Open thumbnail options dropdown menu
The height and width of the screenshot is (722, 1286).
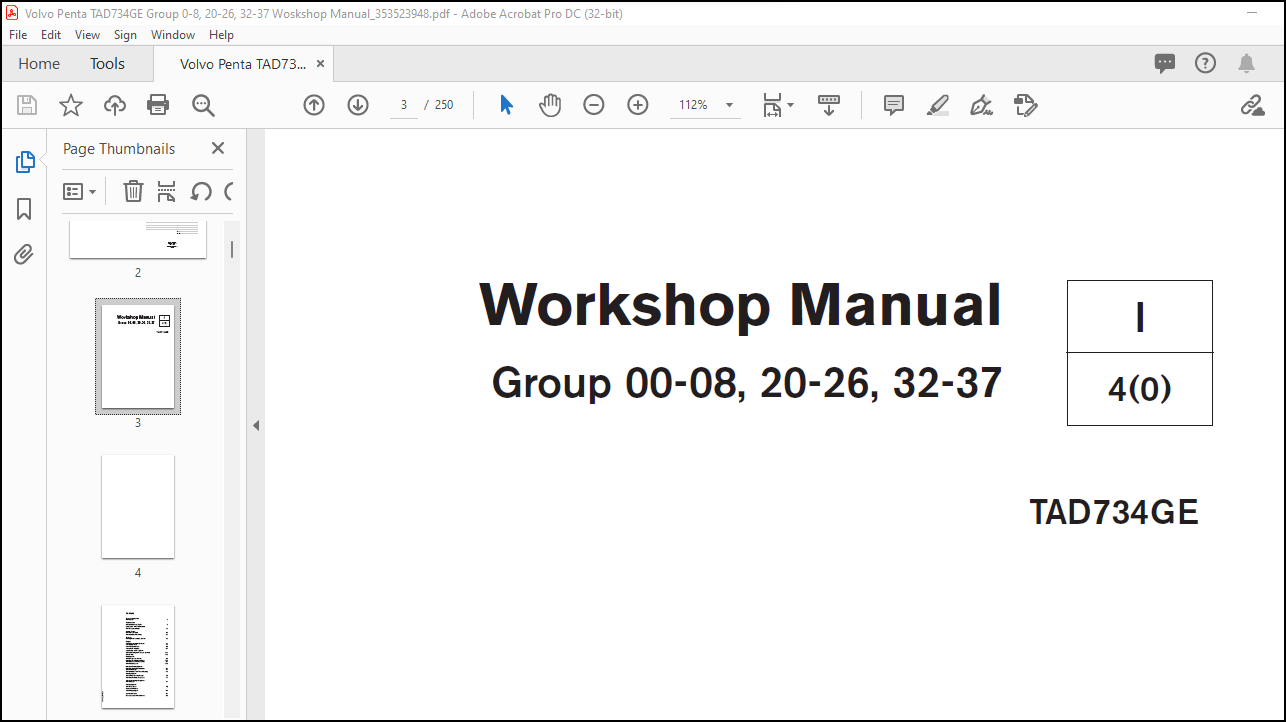pos(80,191)
